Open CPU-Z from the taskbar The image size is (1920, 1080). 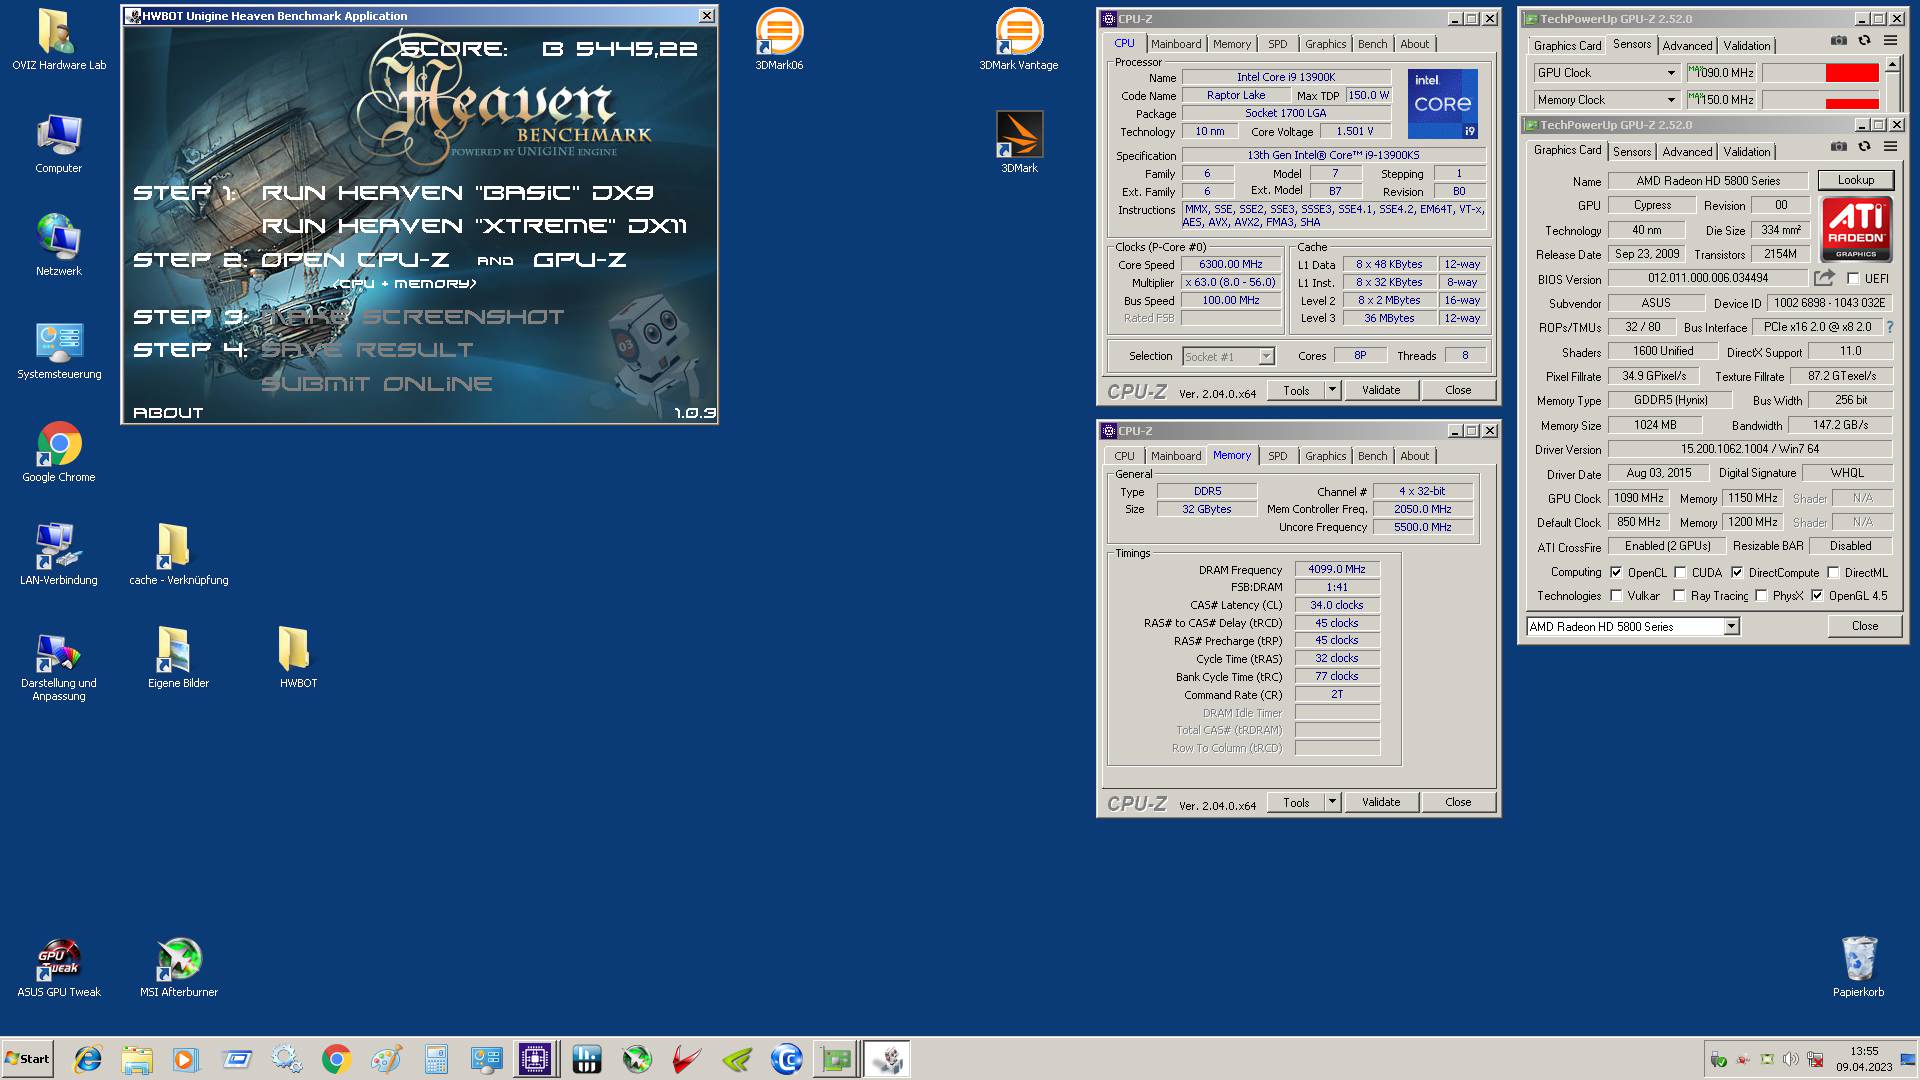click(535, 1059)
